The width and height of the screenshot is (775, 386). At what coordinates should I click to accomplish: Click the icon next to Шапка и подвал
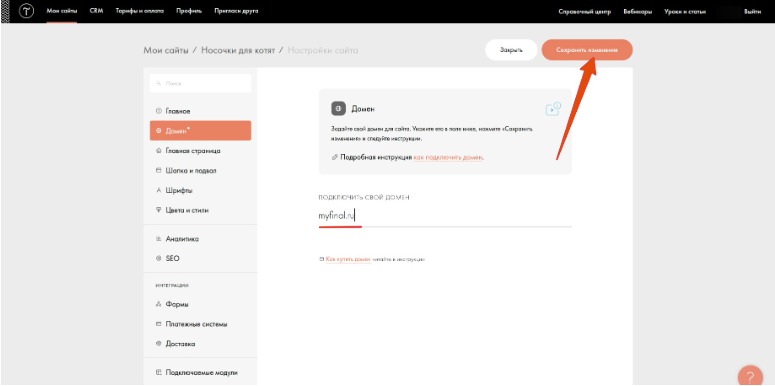coord(159,171)
